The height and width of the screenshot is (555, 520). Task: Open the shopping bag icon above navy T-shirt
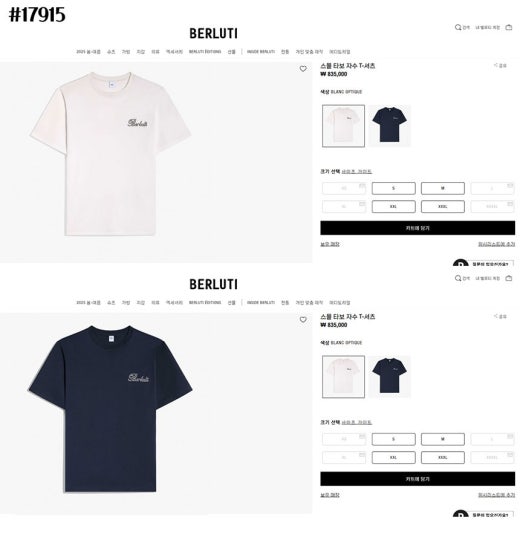click(x=509, y=278)
